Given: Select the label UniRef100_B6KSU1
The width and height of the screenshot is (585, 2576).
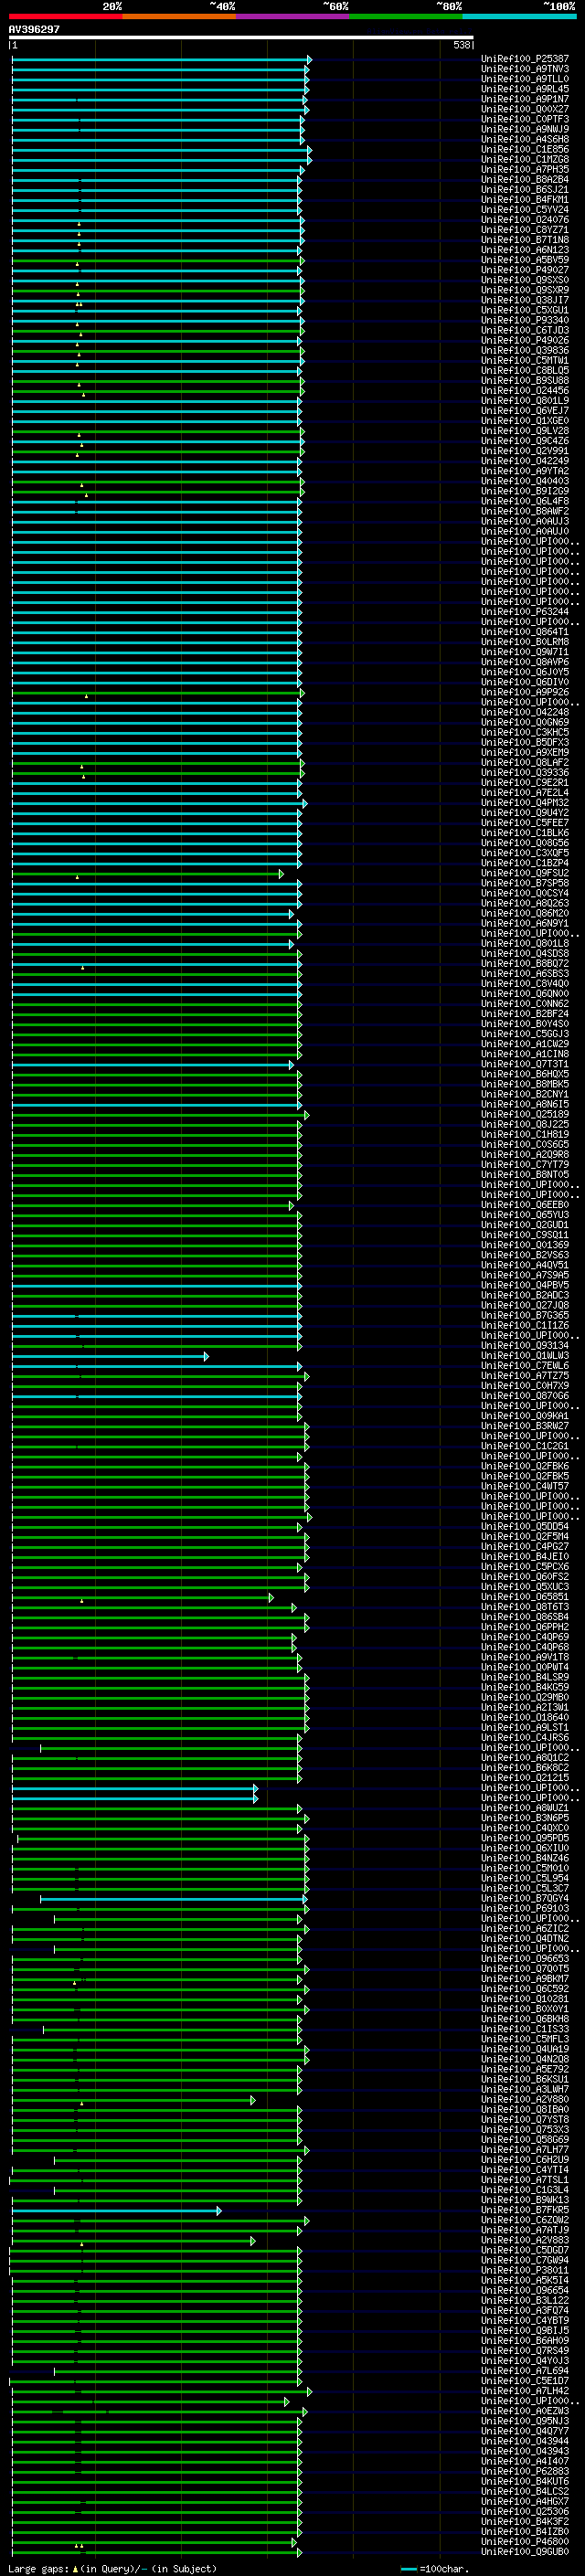Looking at the screenshot, I should coord(524,2079).
